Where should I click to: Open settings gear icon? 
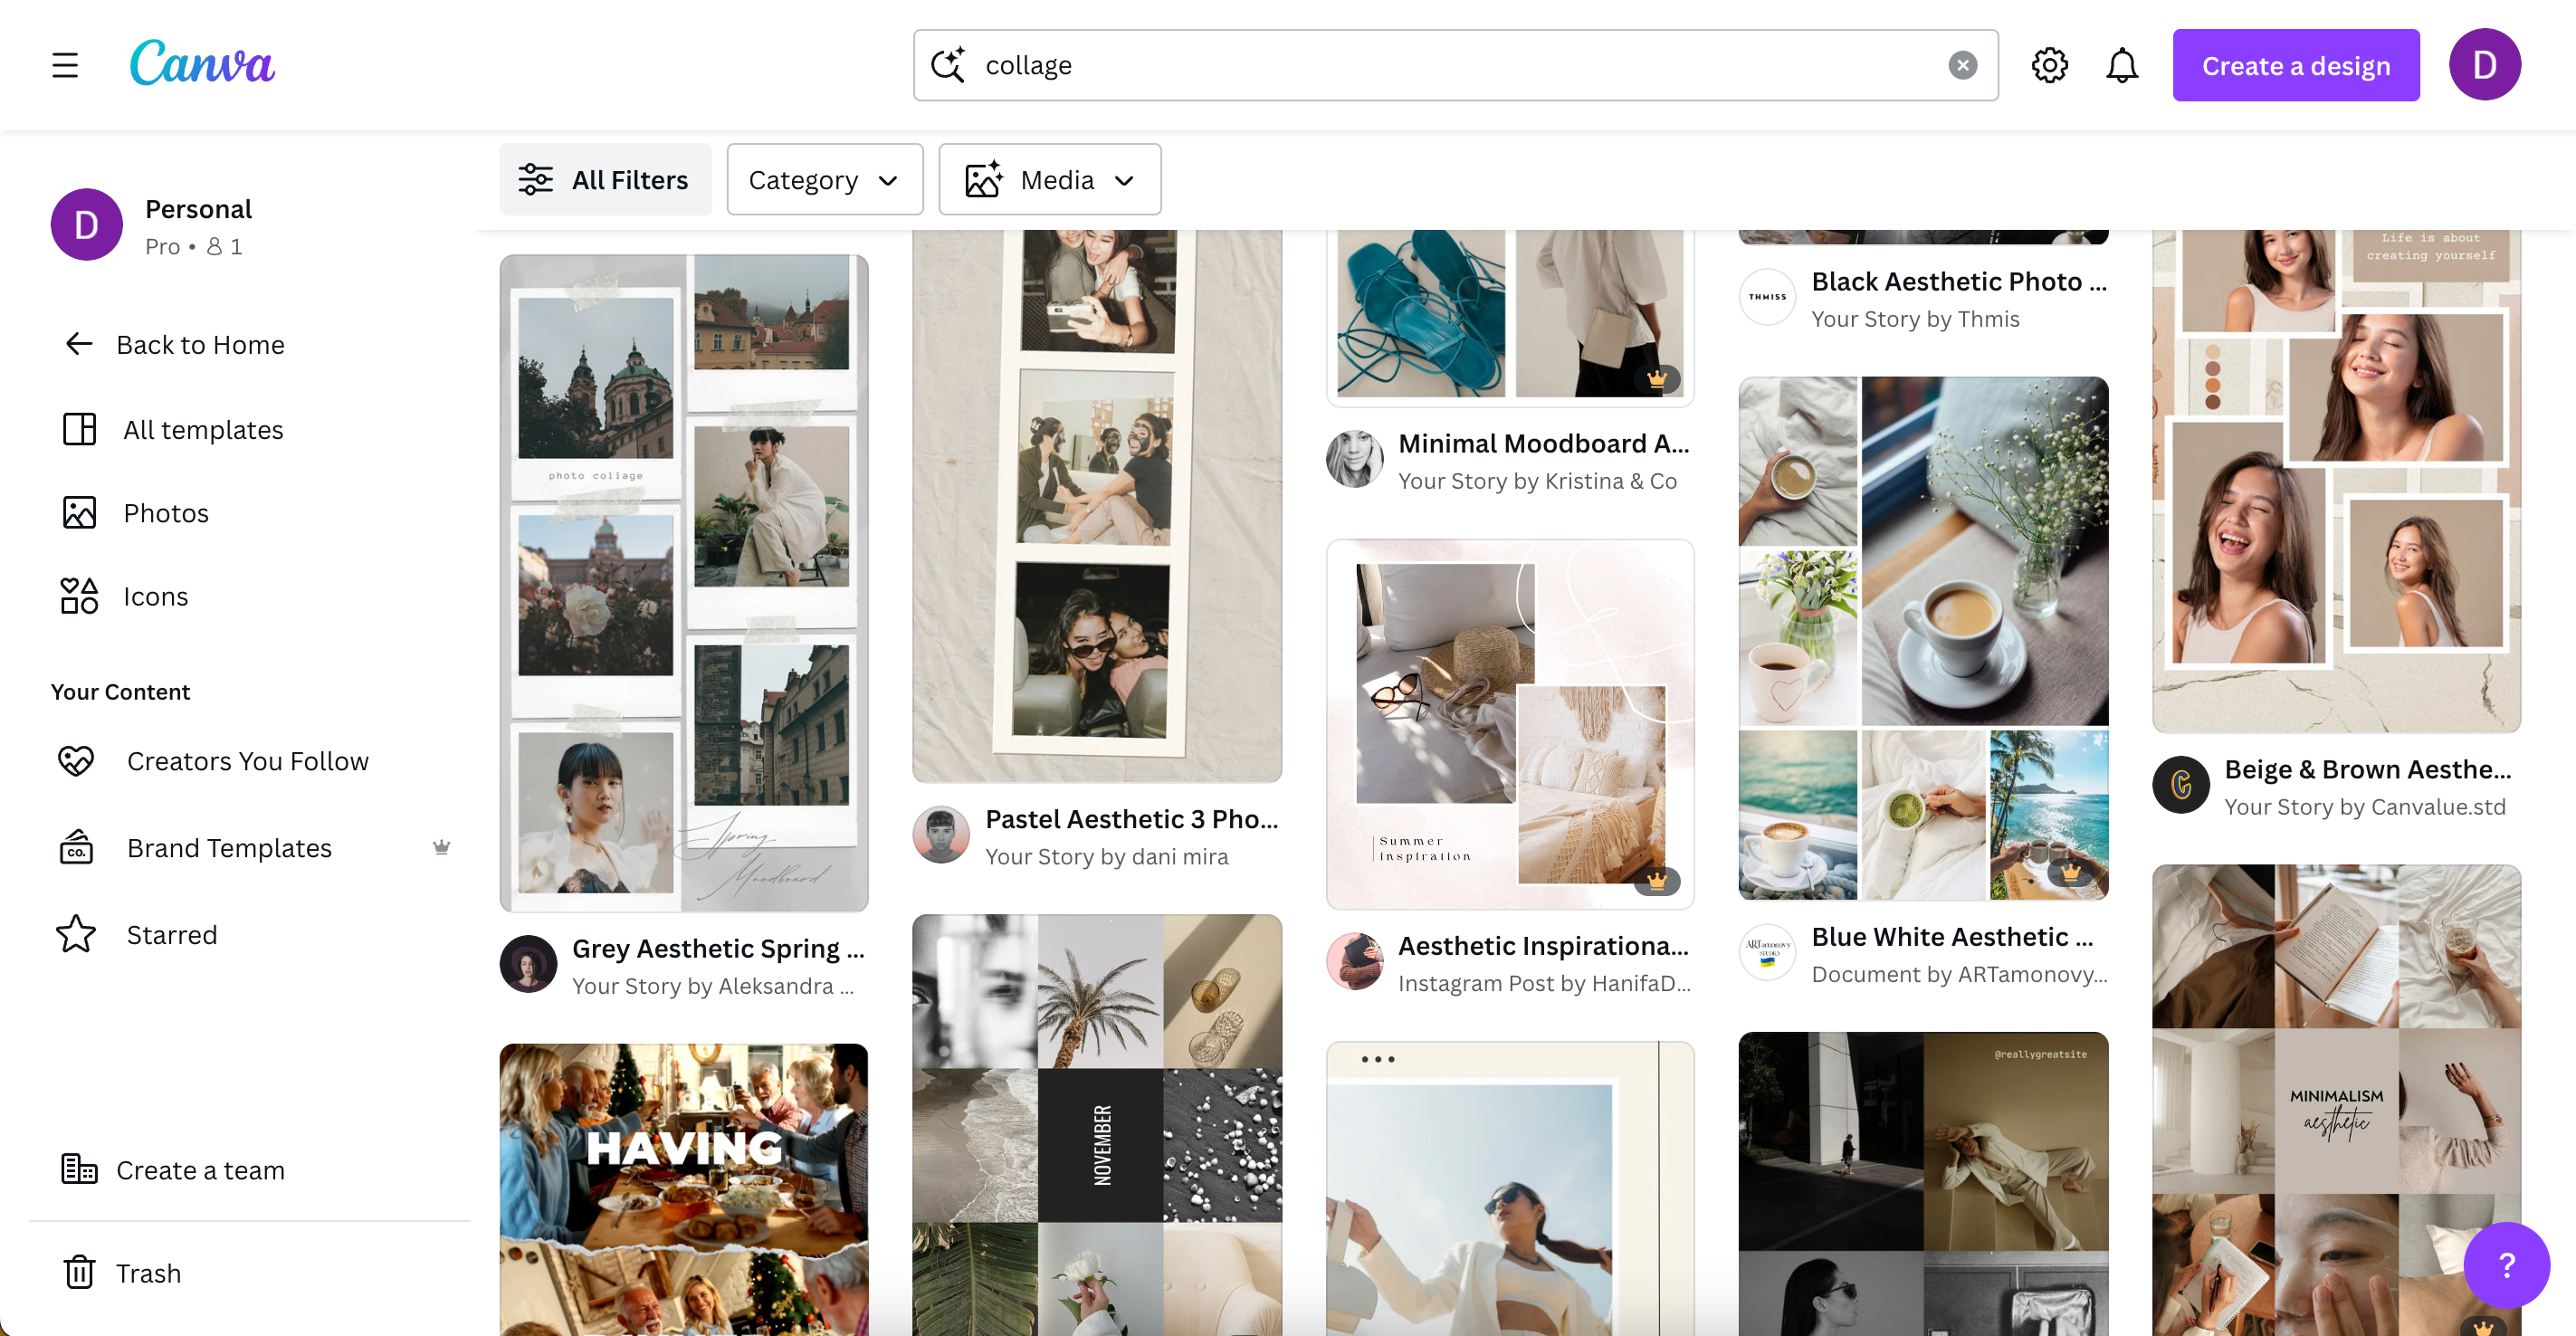point(2049,65)
